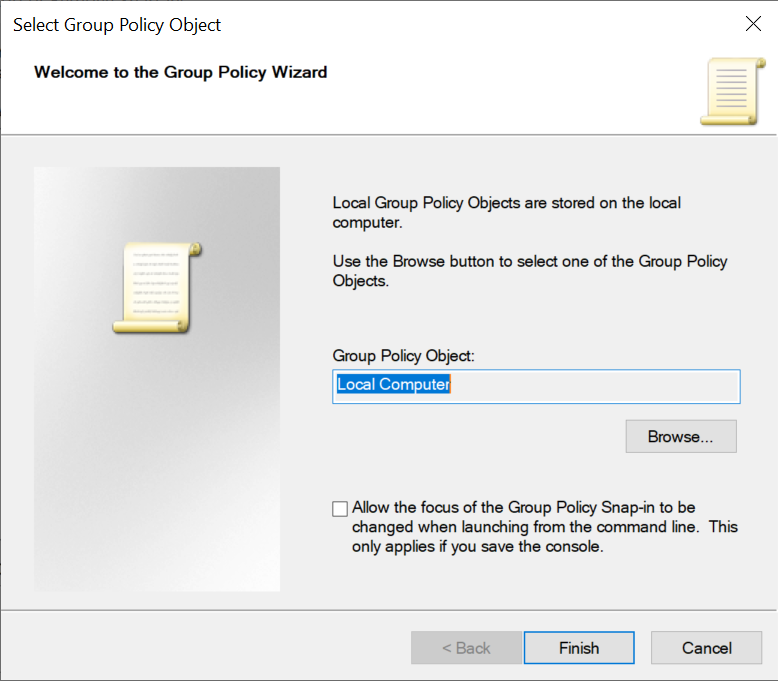Click the Group Policy Object input field

point(536,386)
